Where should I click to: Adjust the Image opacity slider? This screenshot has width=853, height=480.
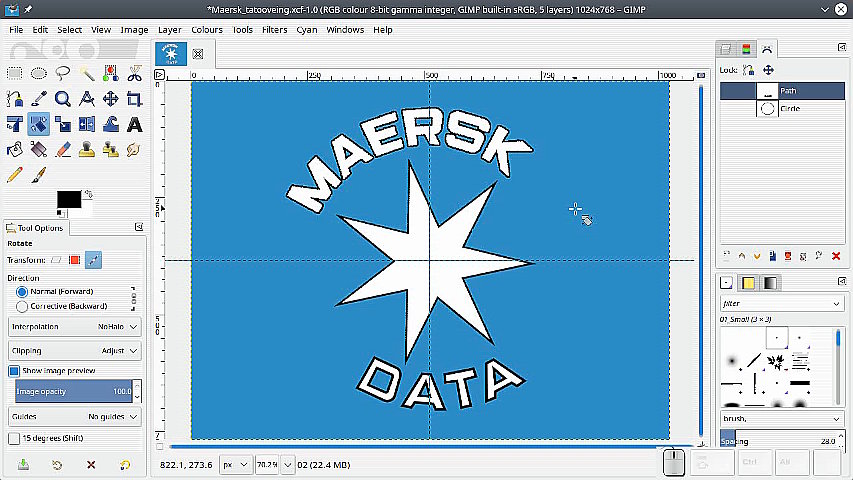click(x=73, y=391)
